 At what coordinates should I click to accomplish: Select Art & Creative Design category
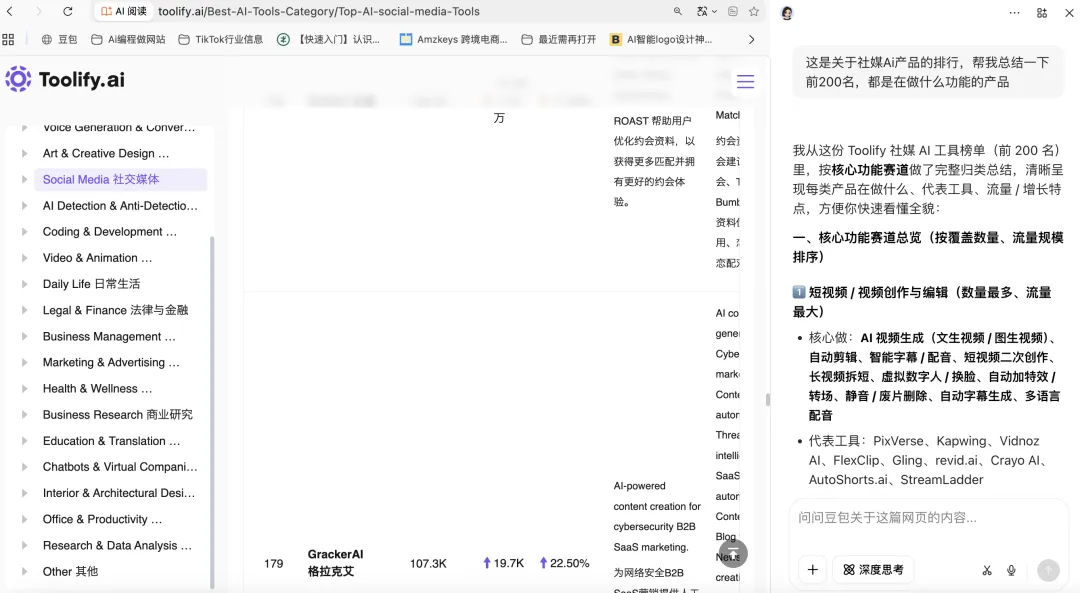coord(105,153)
